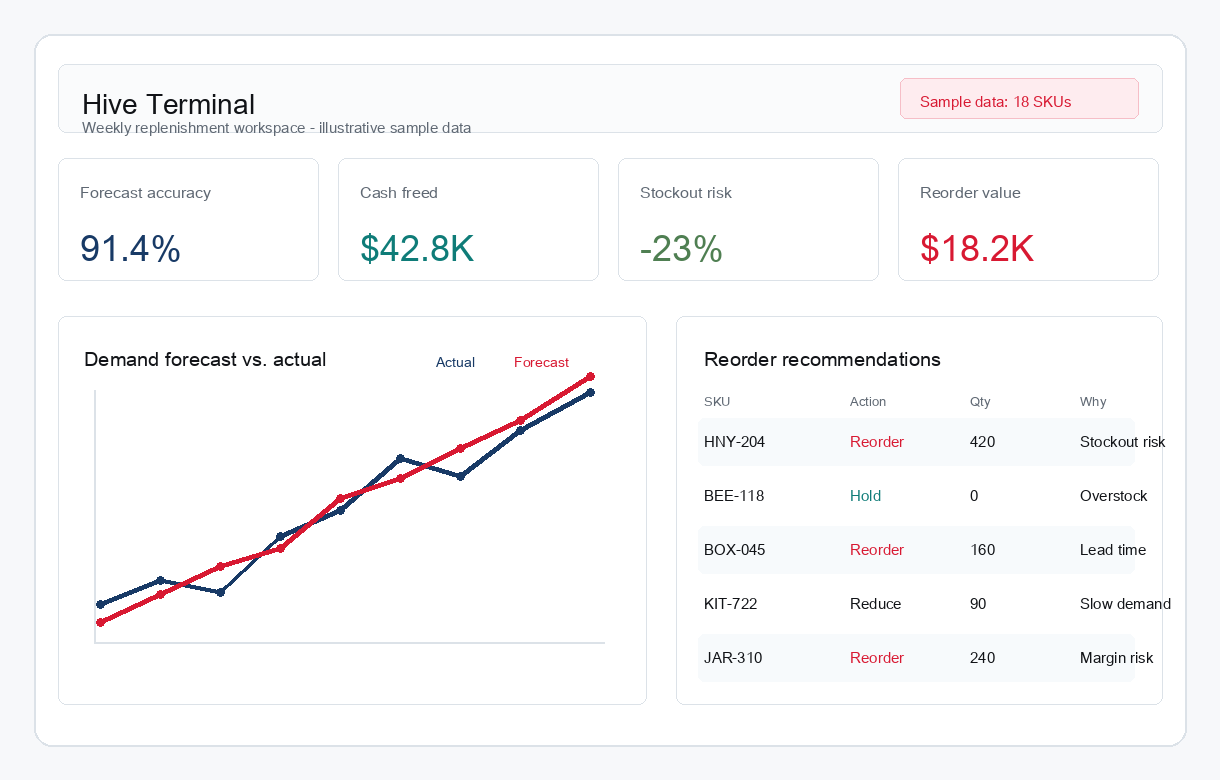
Task: Click the Reduce action for KIT-722
Action: point(875,604)
